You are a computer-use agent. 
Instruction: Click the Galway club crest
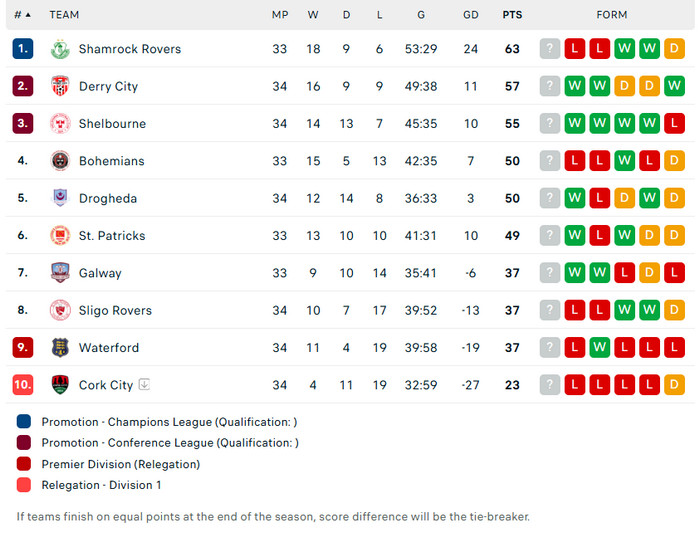pyautogui.click(x=60, y=273)
